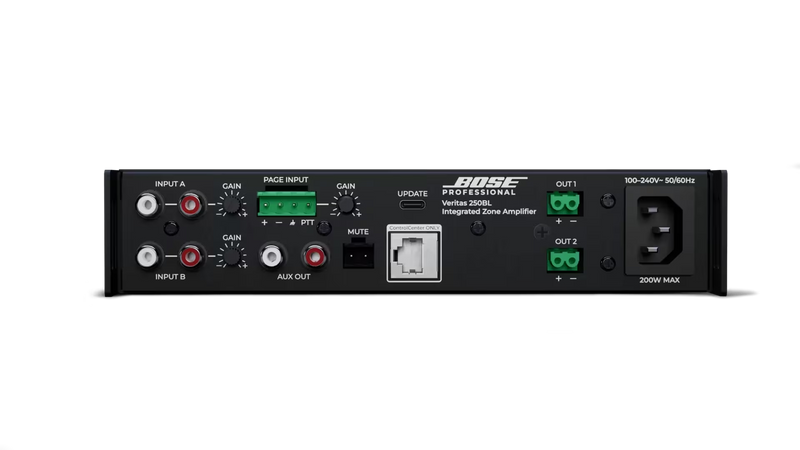Click the 'PAGE INPUT' label
The width and height of the screenshot is (800, 450).
click(286, 180)
